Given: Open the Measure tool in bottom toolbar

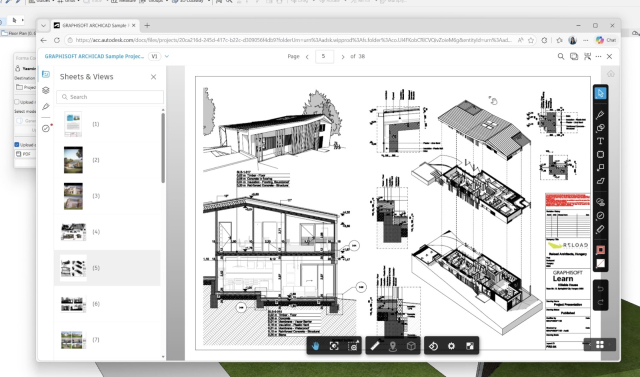Looking at the screenshot, I should pyautogui.click(x=375, y=346).
